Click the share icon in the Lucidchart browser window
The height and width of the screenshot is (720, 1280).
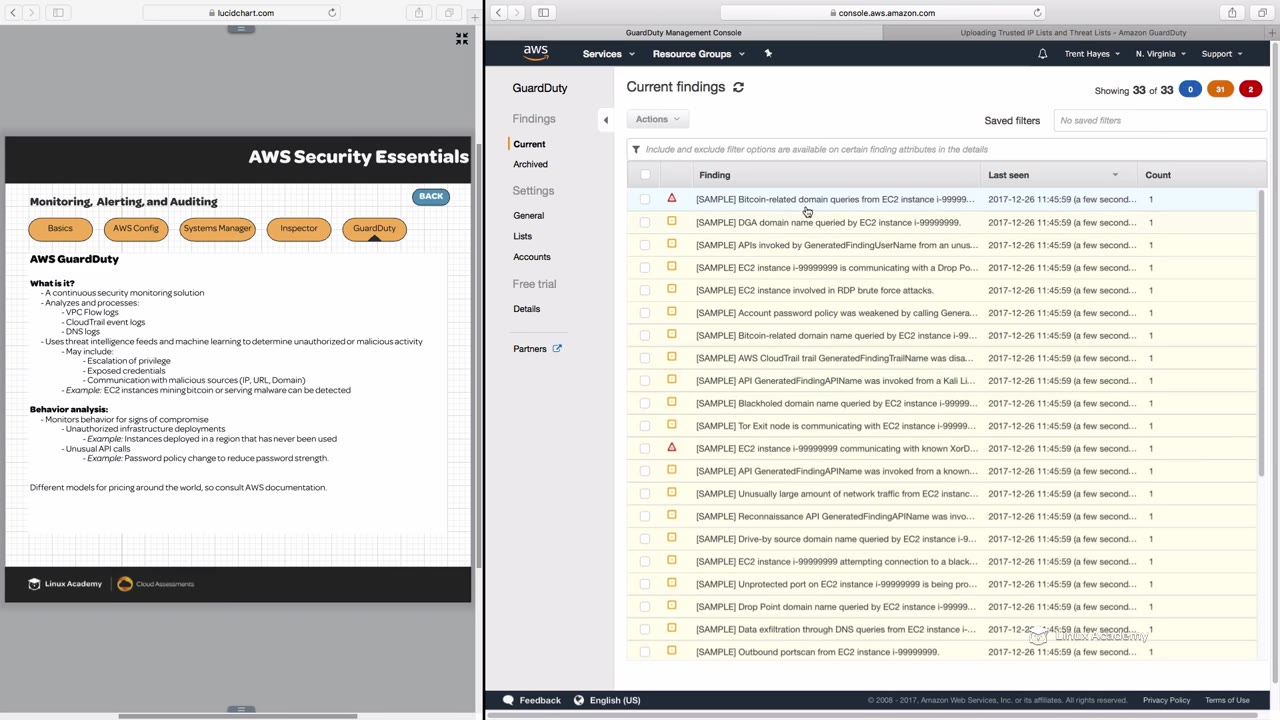[419, 13]
